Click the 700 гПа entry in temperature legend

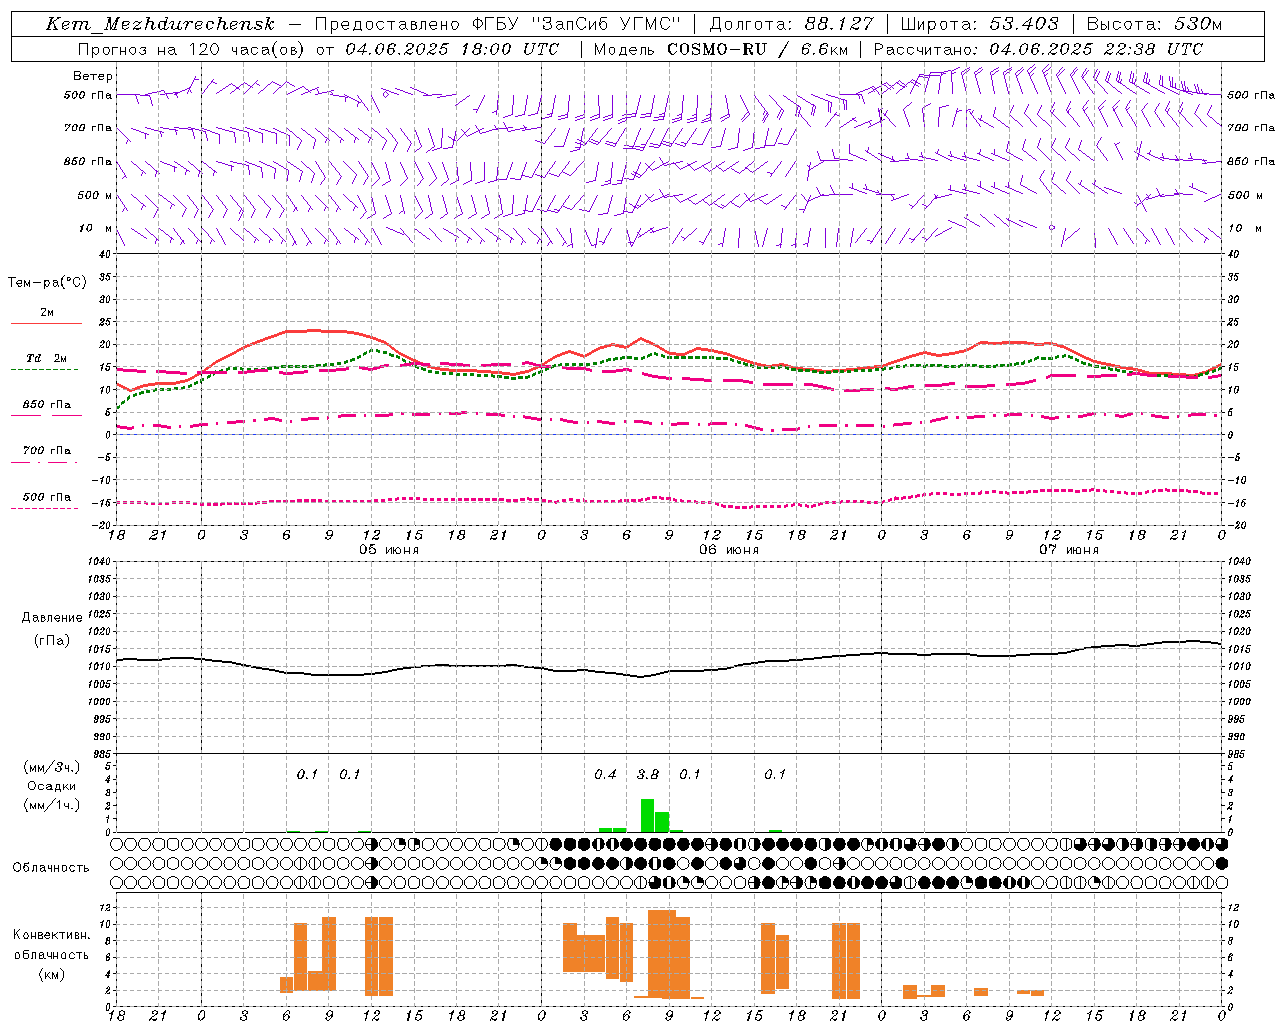47,451
